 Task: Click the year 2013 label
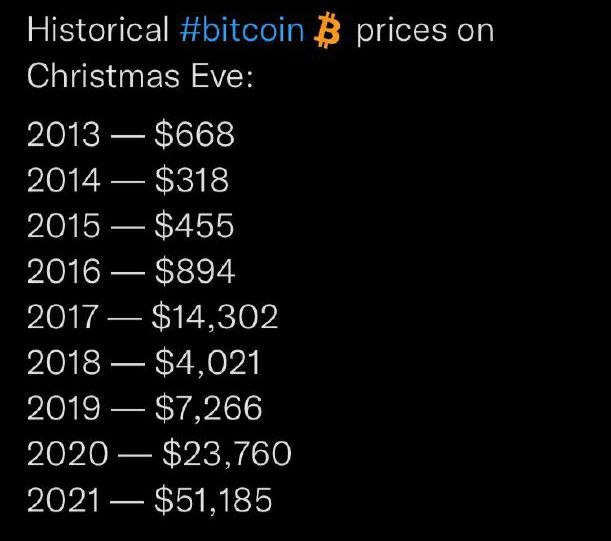[64, 134]
